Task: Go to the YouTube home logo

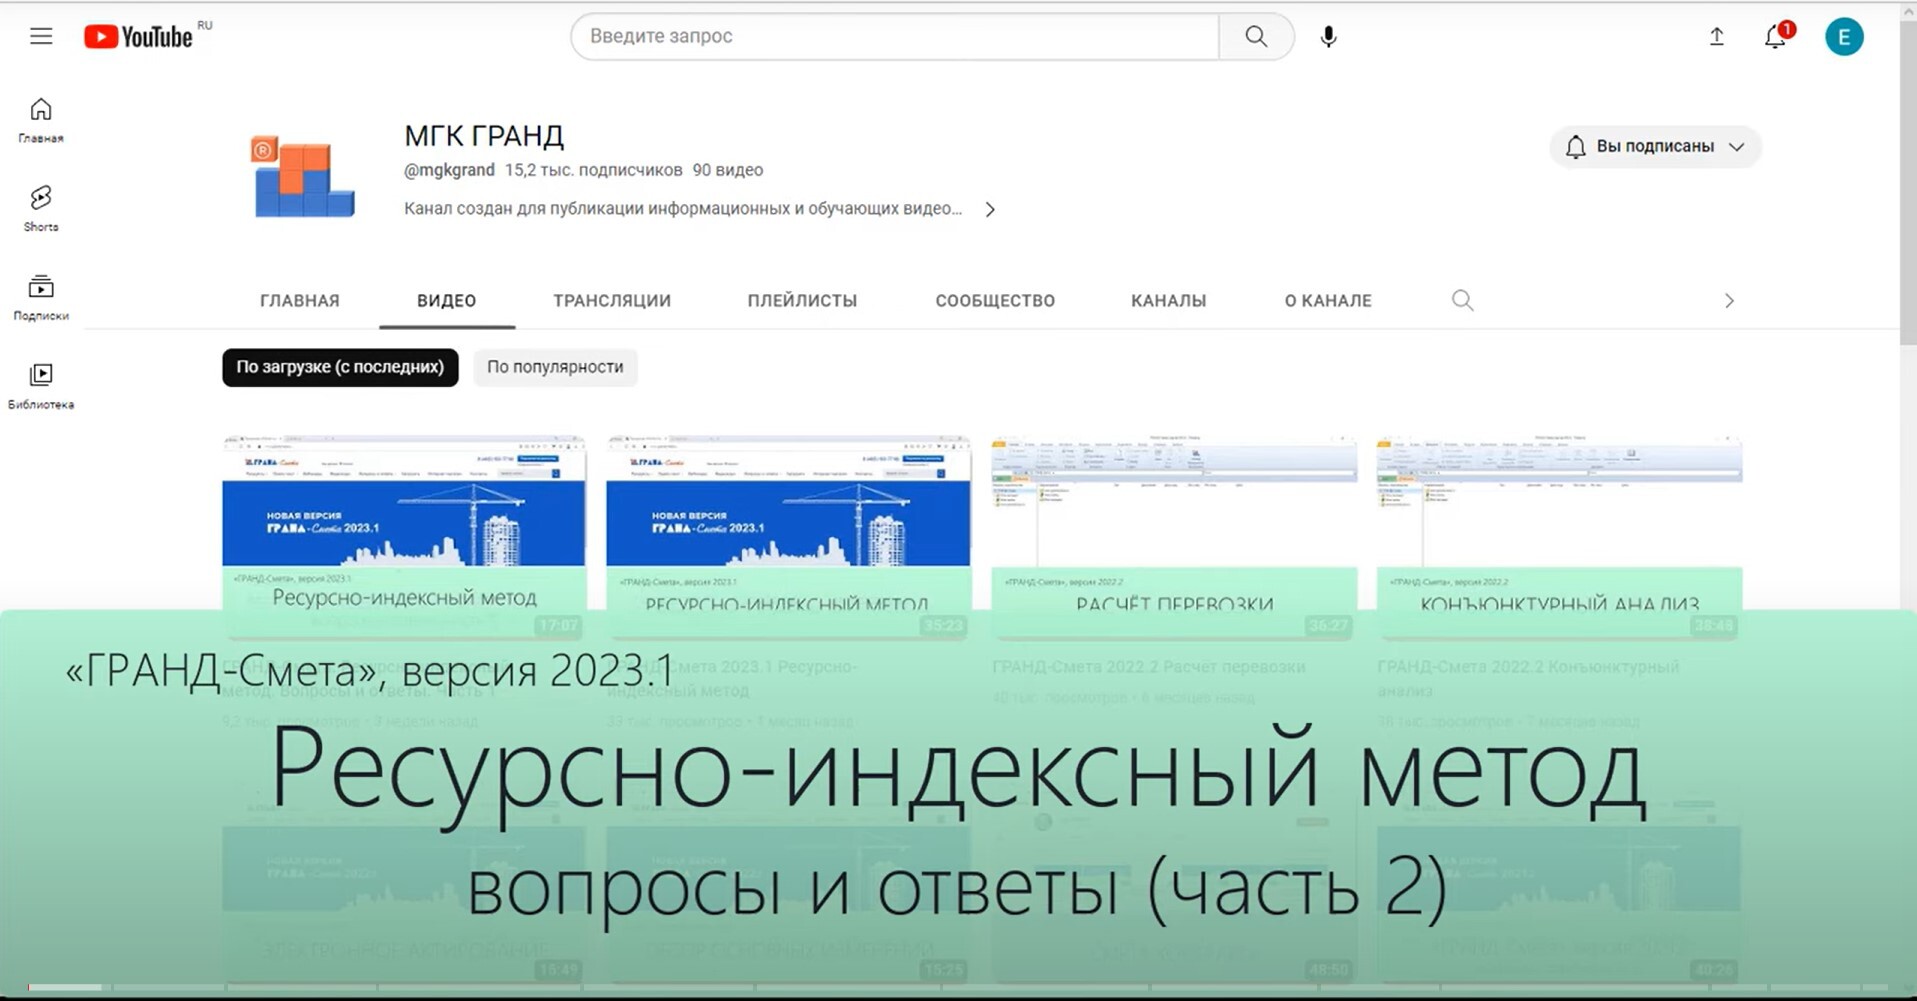Action: [x=138, y=37]
